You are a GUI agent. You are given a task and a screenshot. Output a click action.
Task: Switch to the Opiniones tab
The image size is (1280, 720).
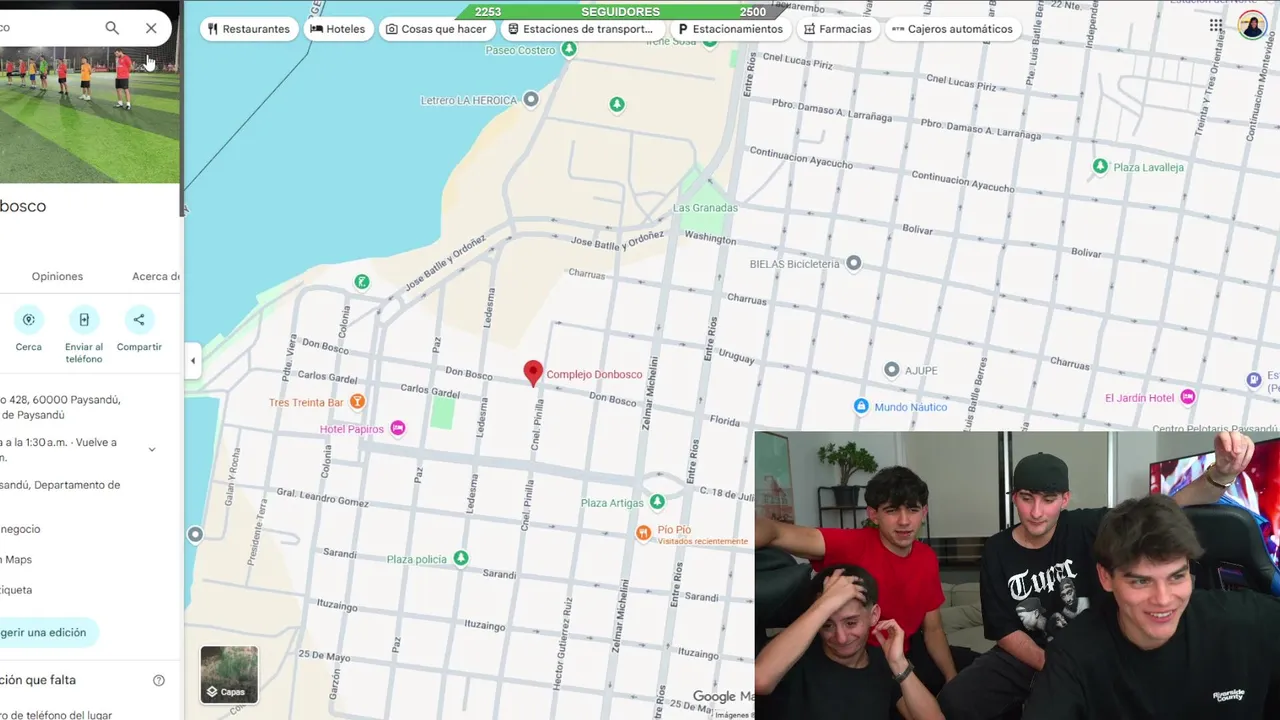click(x=57, y=276)
